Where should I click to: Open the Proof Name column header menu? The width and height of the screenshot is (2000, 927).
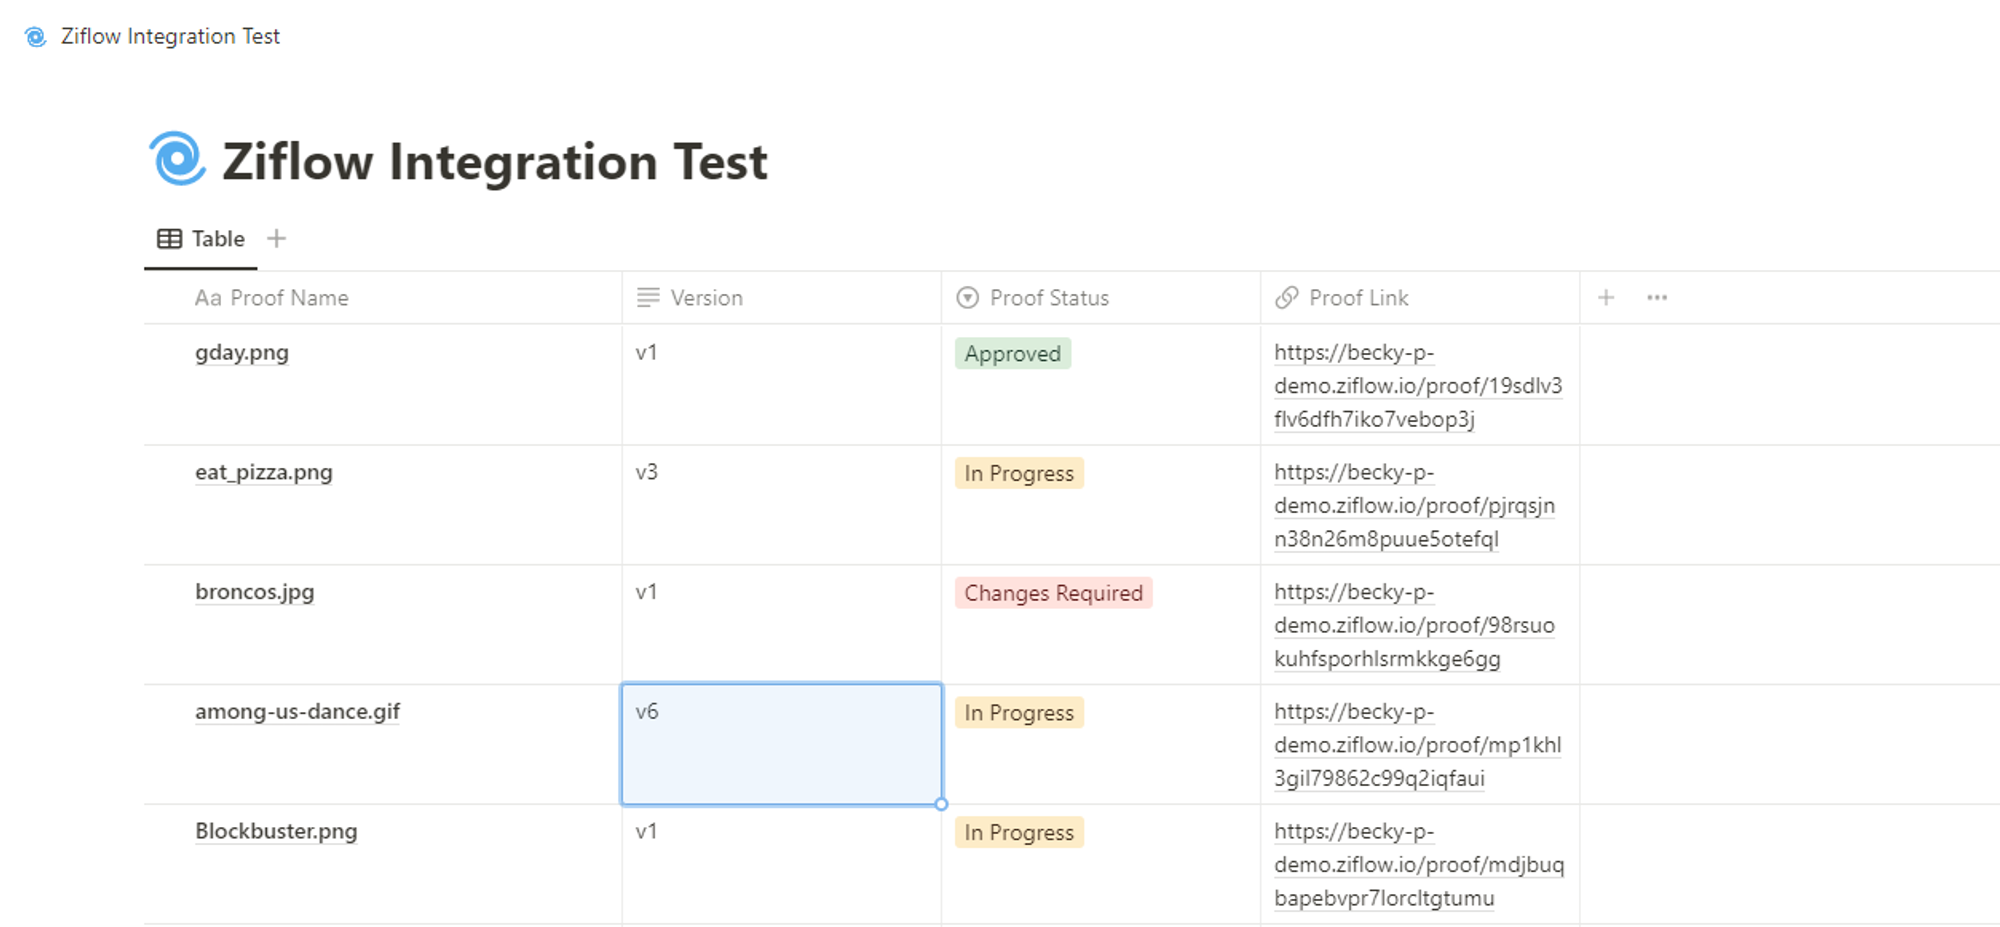point(383,298)
